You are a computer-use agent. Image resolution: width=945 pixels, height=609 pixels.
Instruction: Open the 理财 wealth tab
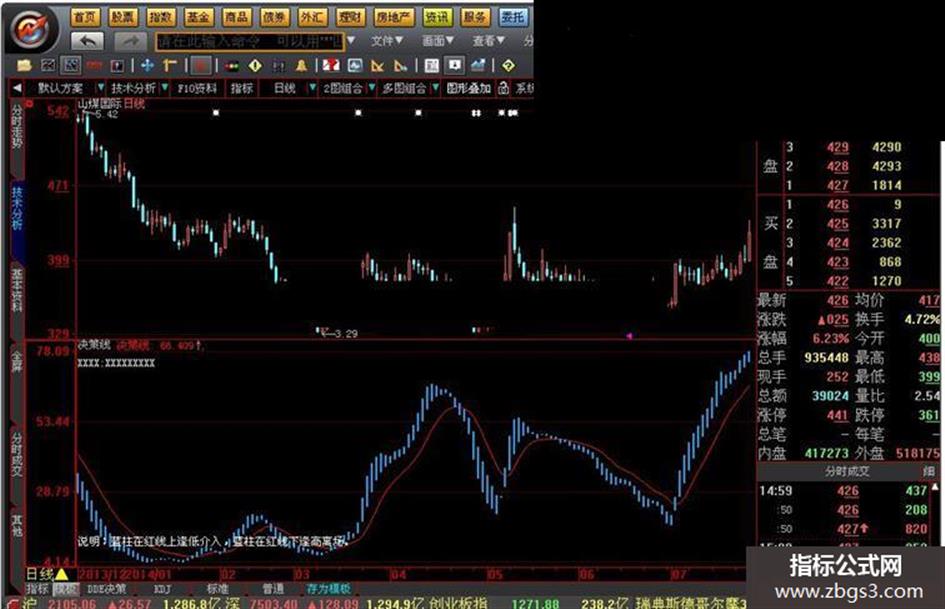[350, 17]
